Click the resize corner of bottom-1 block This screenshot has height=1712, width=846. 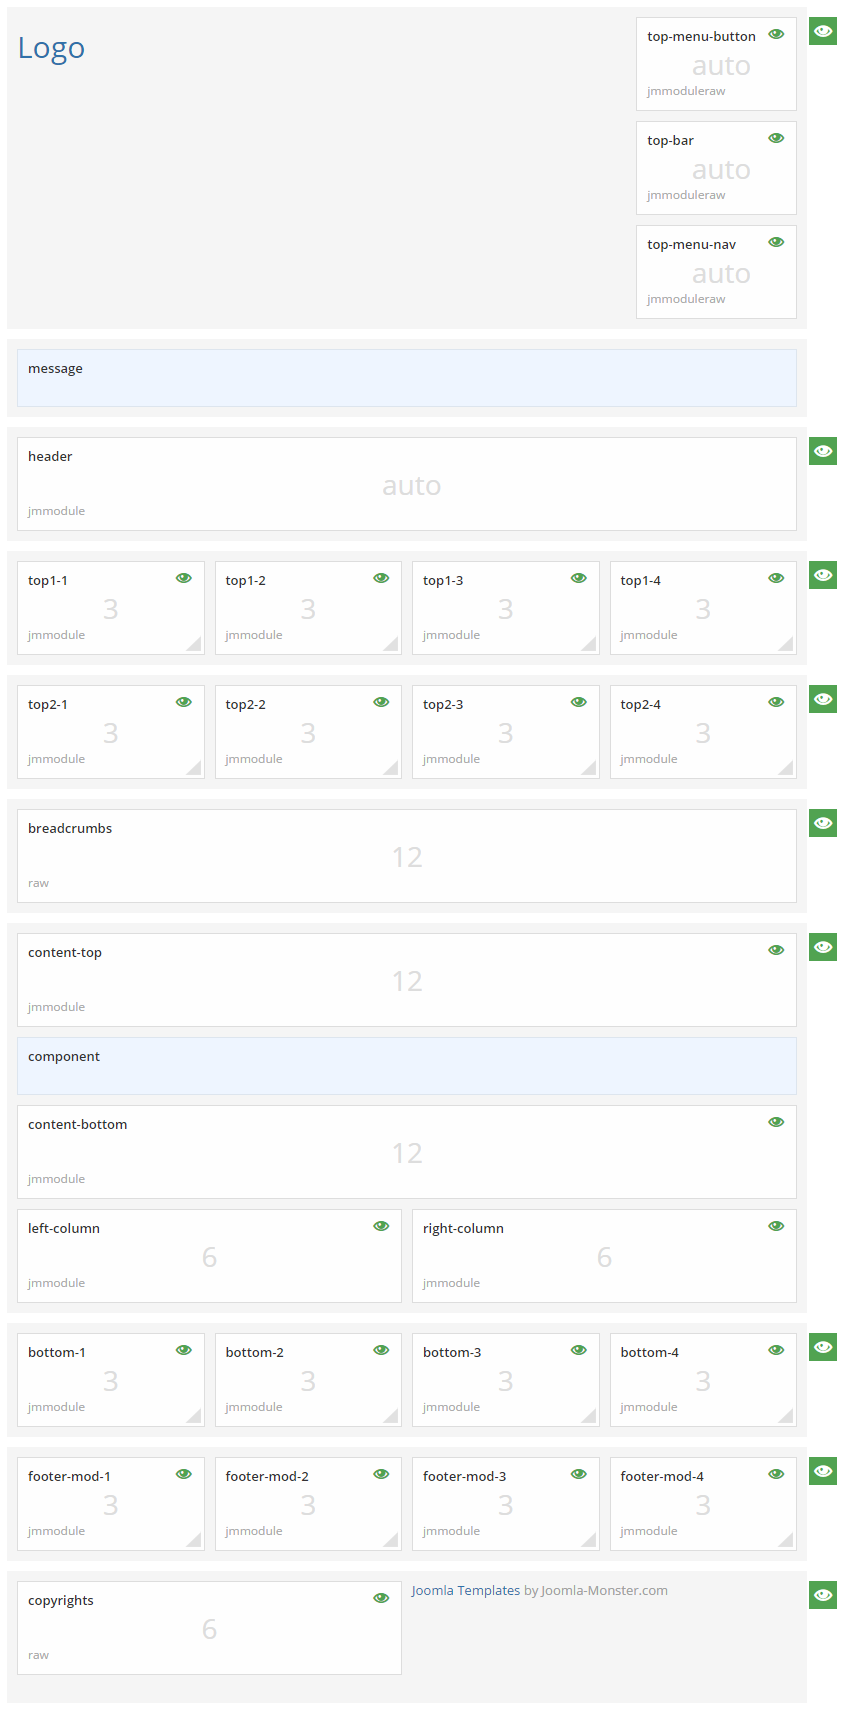[x=194, y=1416]
